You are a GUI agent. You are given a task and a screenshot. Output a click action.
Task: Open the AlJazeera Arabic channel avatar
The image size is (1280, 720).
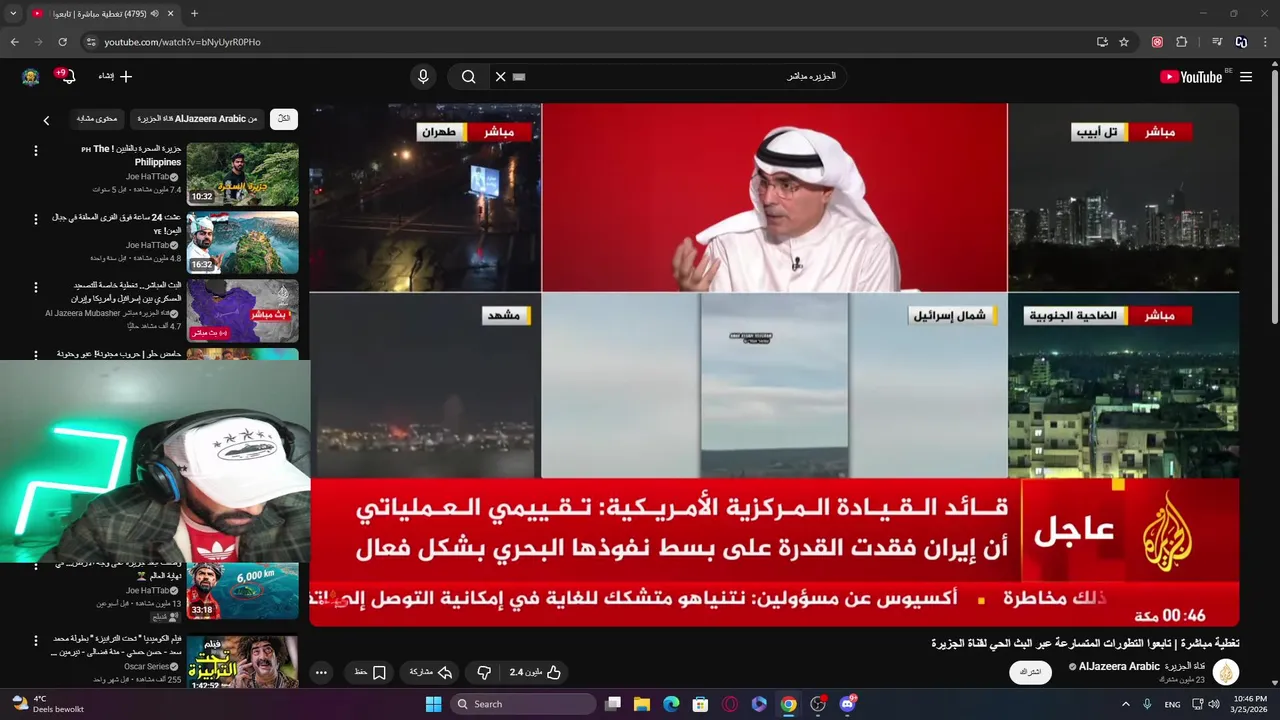(x=1226, y=672)
